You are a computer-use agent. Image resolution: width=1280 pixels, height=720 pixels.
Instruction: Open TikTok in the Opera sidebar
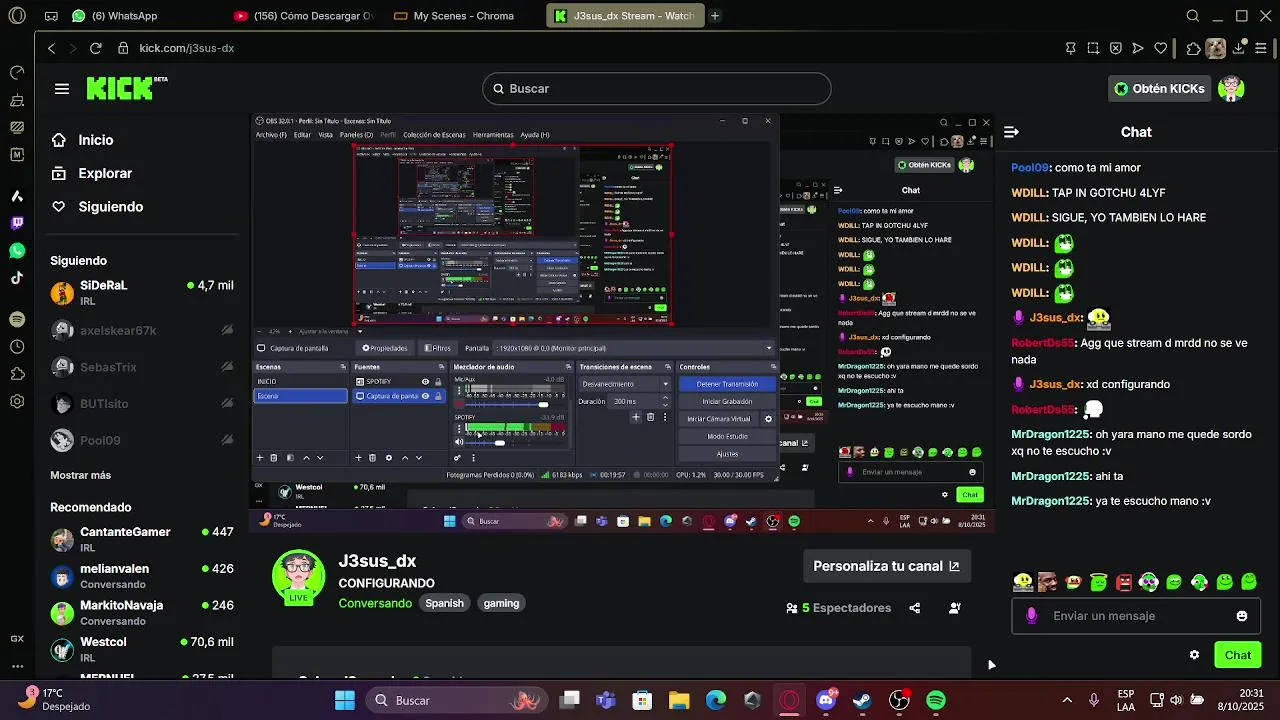17,278
